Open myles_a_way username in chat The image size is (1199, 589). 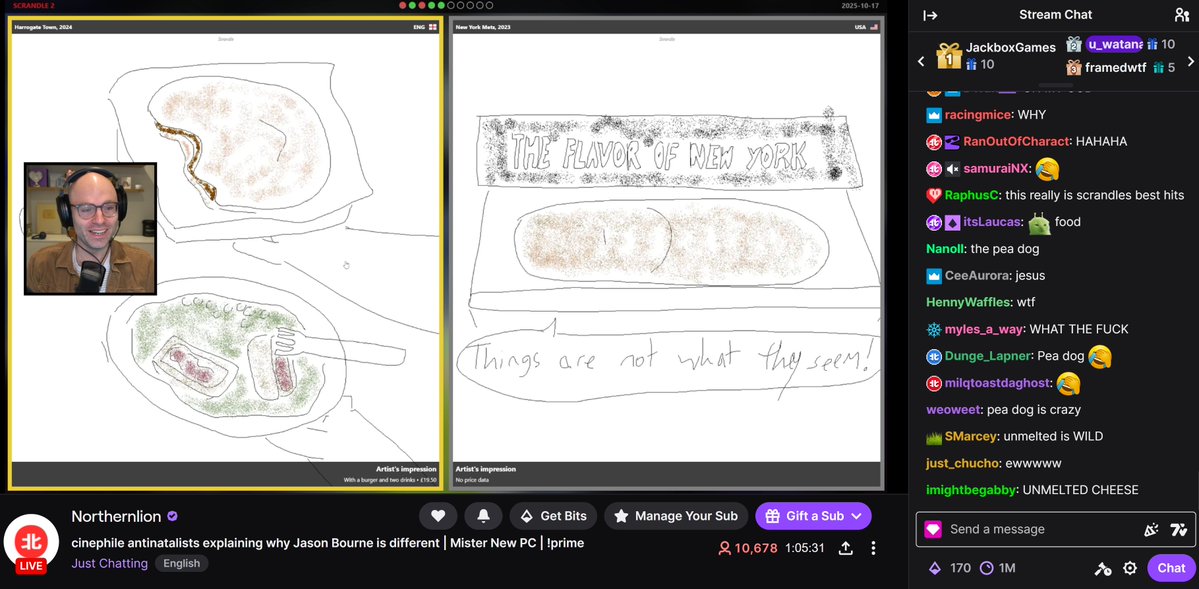(983, 329)
